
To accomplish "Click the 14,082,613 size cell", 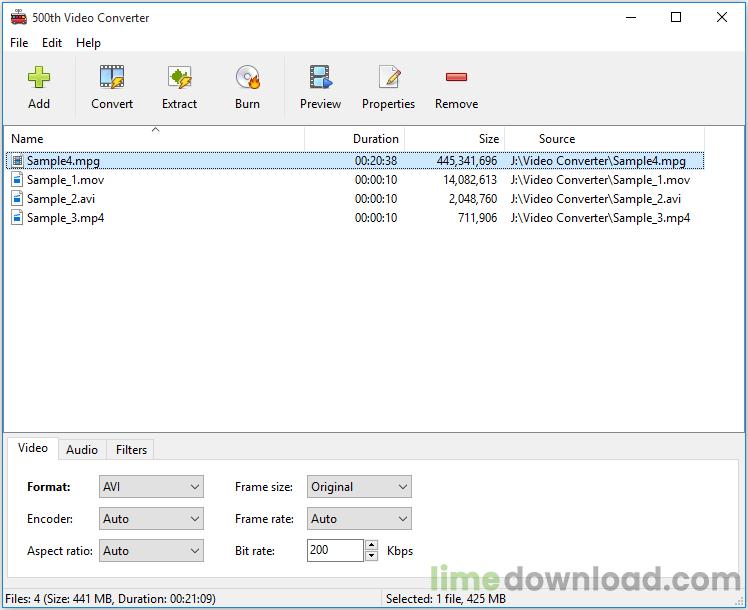I will point(470,180).
